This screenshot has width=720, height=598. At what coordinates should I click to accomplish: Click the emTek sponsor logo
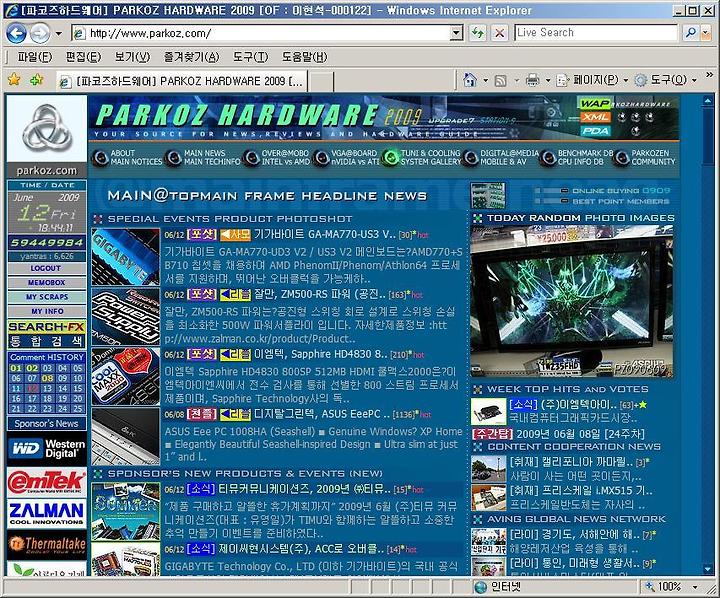point(47,481)
